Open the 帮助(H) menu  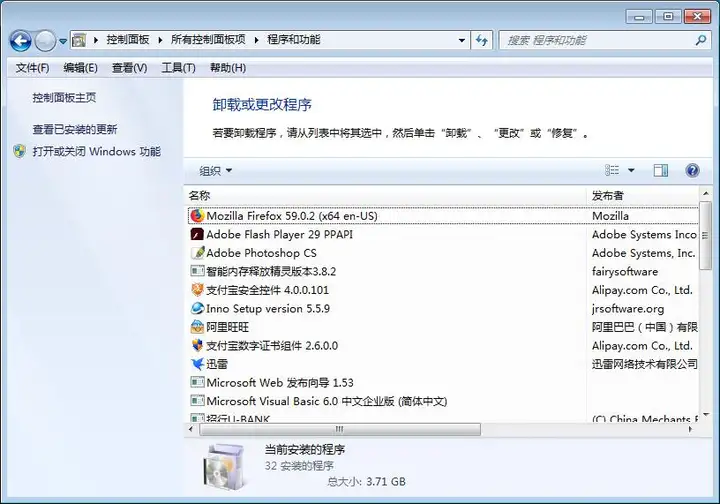228,68
